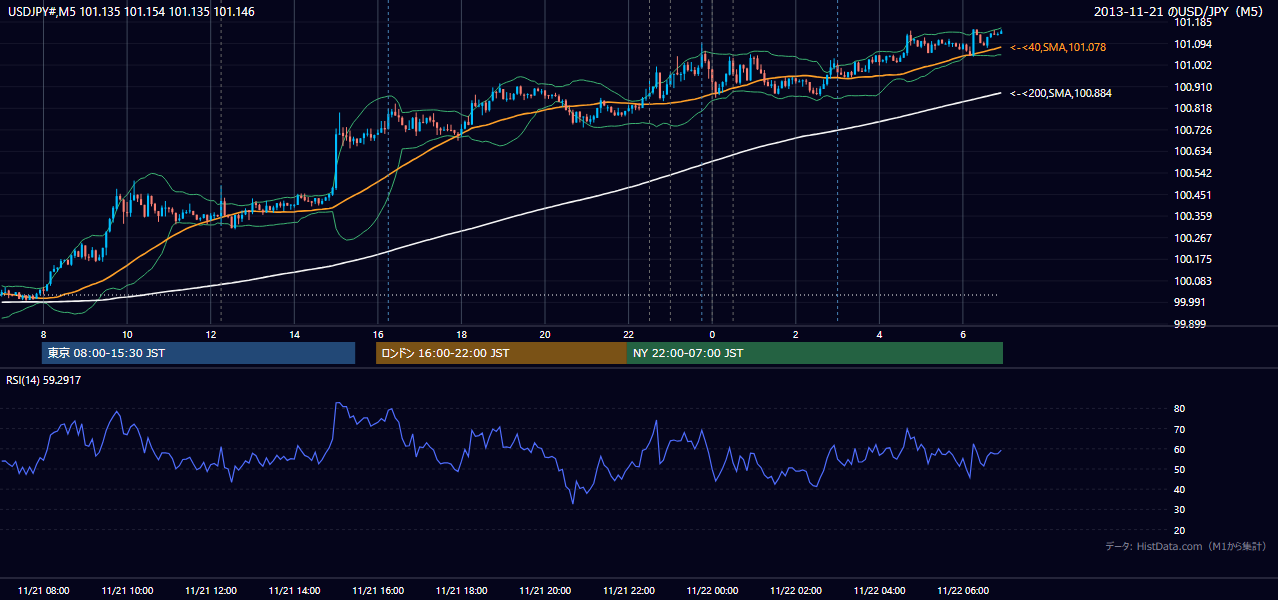Image resolution: width=1278 pixels, height=600 pixels.
Task: Click the RSI(14) 59.2917 indicator label
Action: coord(44,380)
